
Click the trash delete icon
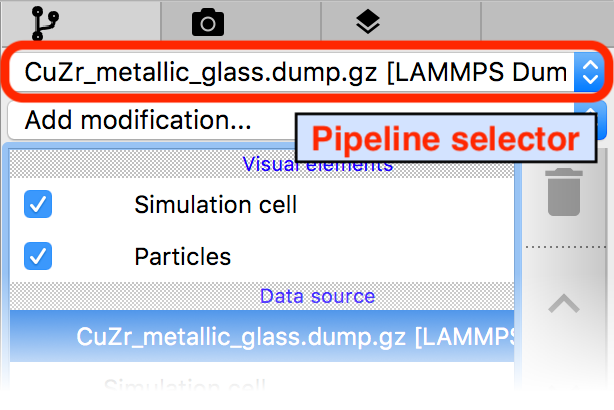point(565,192)
